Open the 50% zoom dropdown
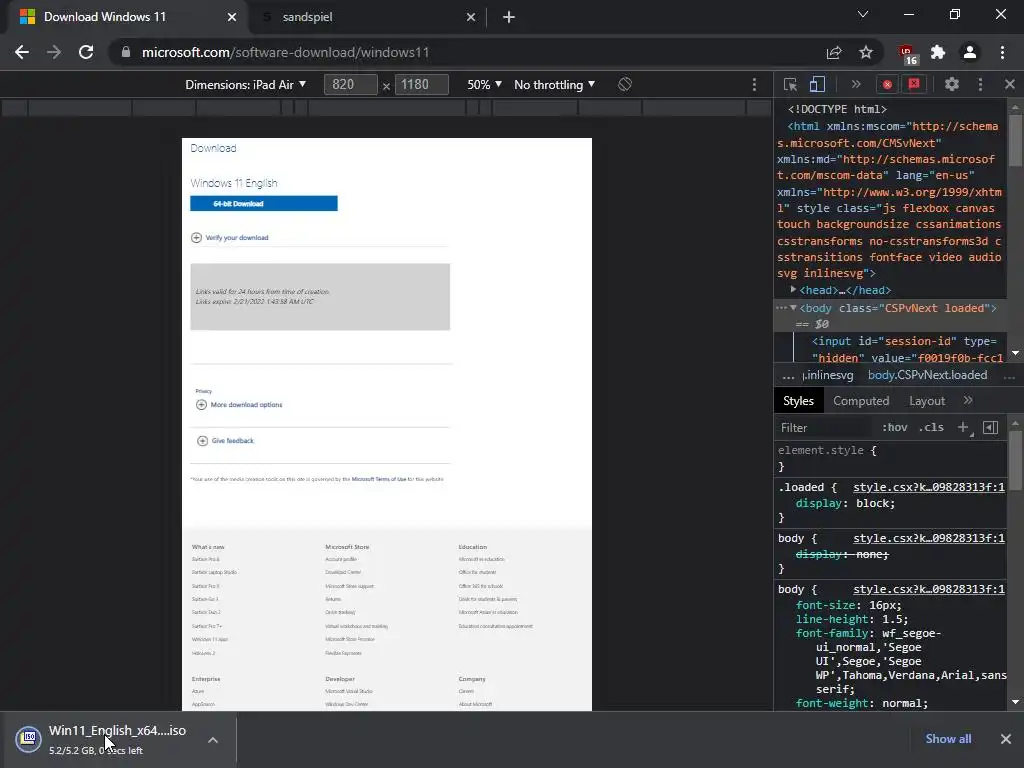This screenshot has width=1024, height=768. click(x=485, y=85)
